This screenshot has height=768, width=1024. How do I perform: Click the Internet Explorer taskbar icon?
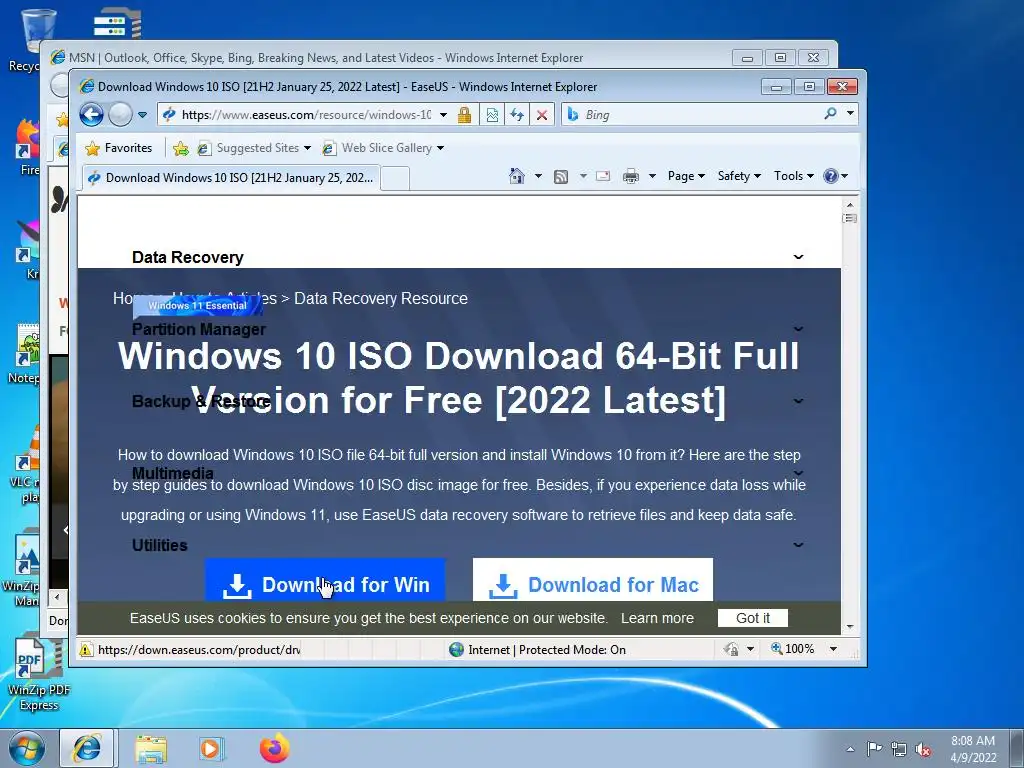[x=88, y=748]
